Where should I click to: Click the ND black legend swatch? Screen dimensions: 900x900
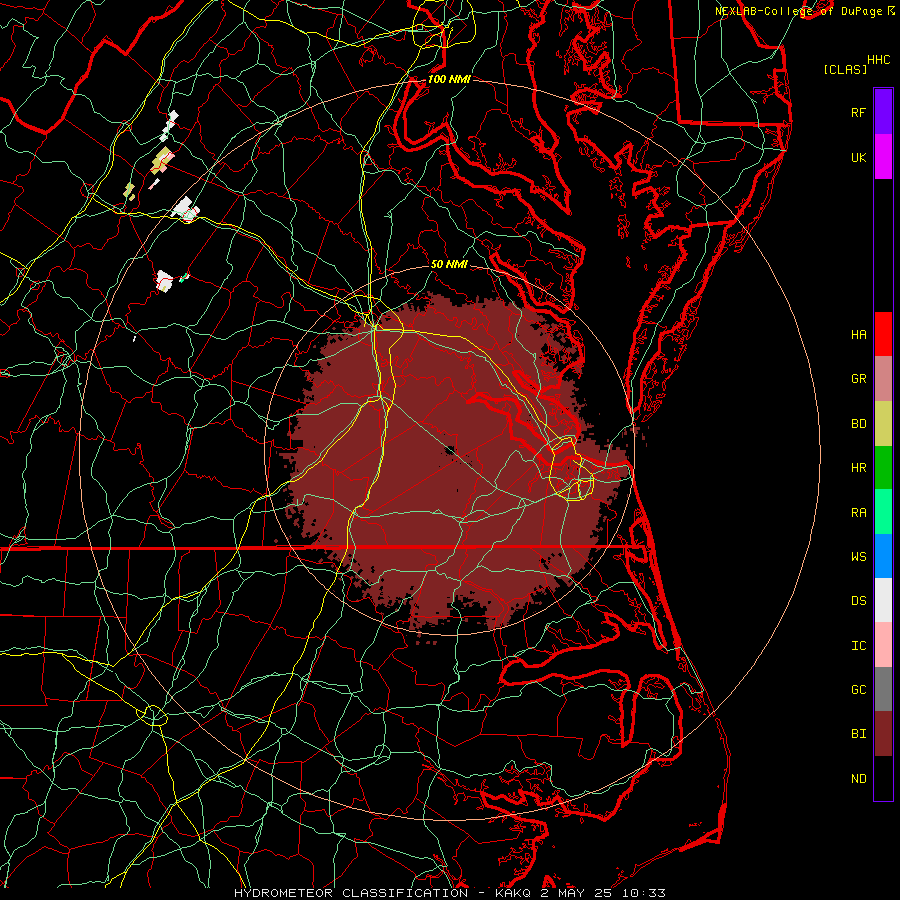883,778
